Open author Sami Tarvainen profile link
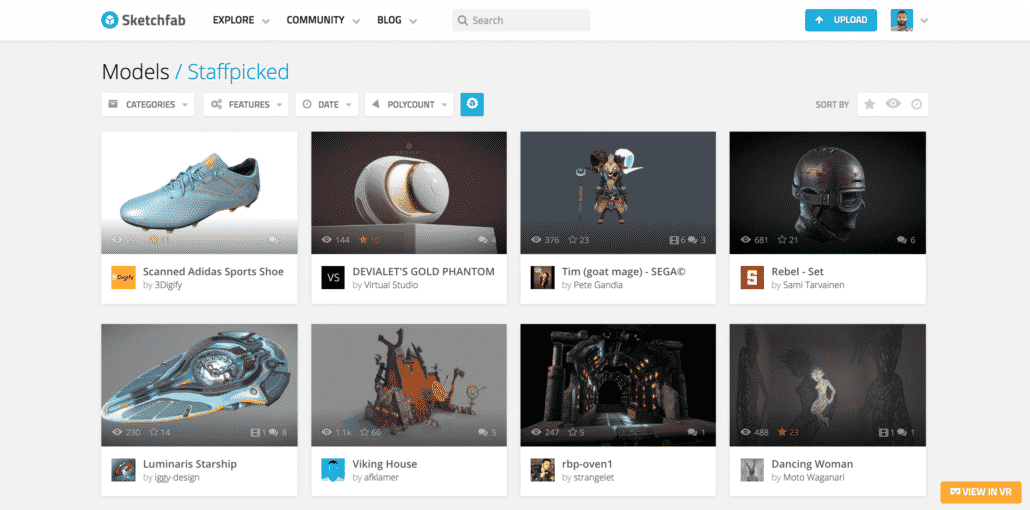 tap(813, 285)
